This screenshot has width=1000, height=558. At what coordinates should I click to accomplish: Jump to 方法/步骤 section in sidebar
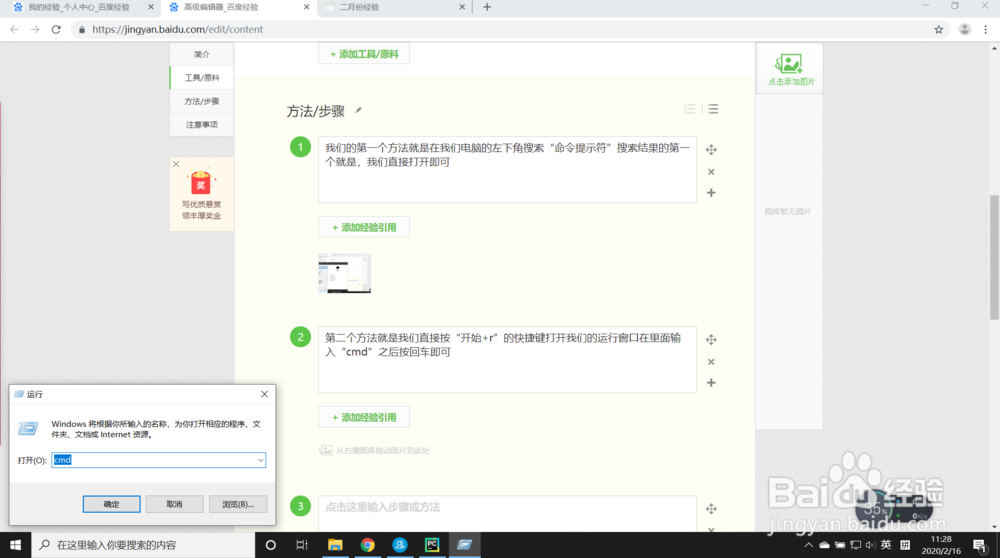(202, 101)
